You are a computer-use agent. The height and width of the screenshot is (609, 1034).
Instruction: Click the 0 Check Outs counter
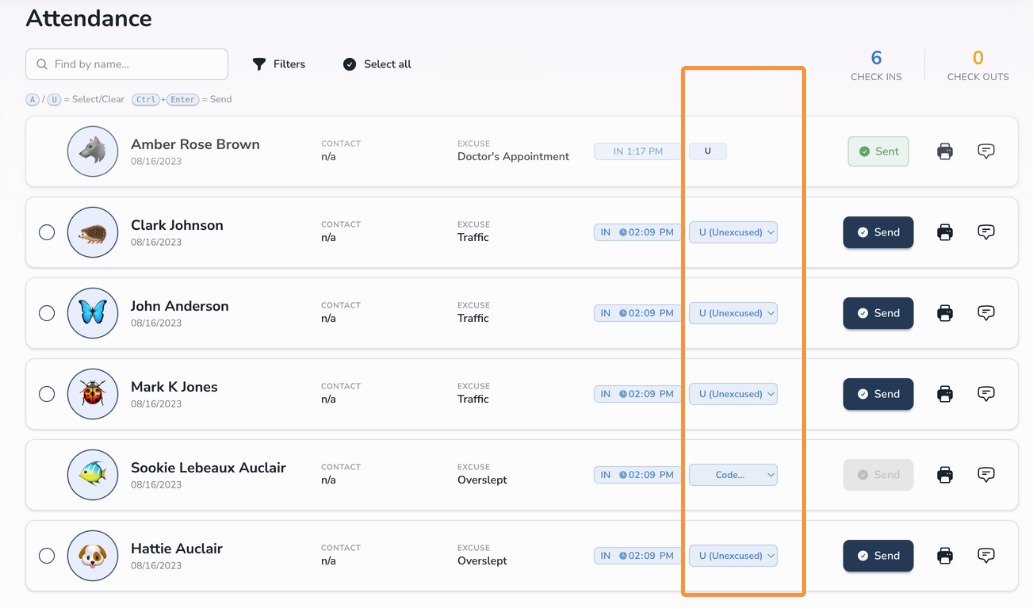click(978, 65)
